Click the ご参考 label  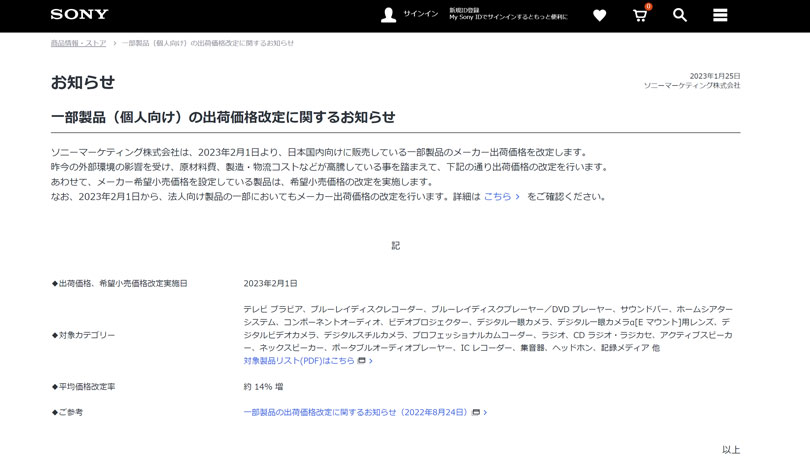click(67, 412)
